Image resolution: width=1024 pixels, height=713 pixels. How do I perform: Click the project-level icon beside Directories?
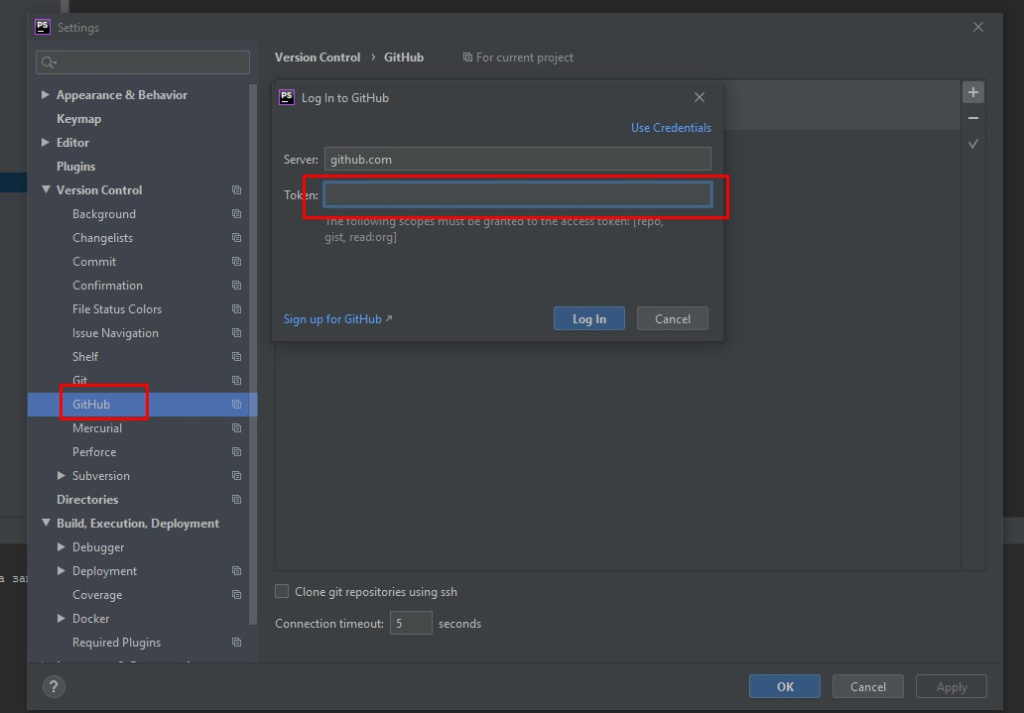[236, 499]
